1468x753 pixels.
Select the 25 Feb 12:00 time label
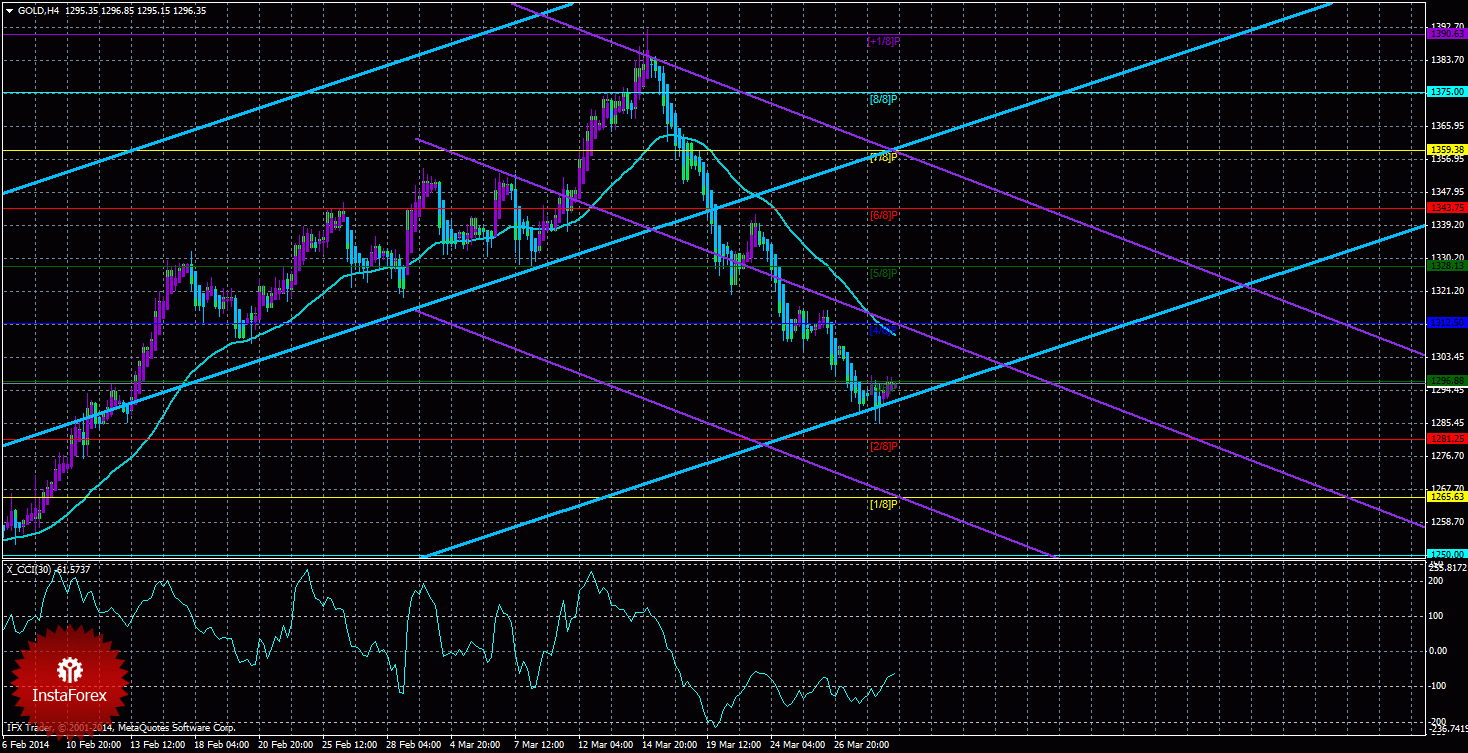(351, 745)
